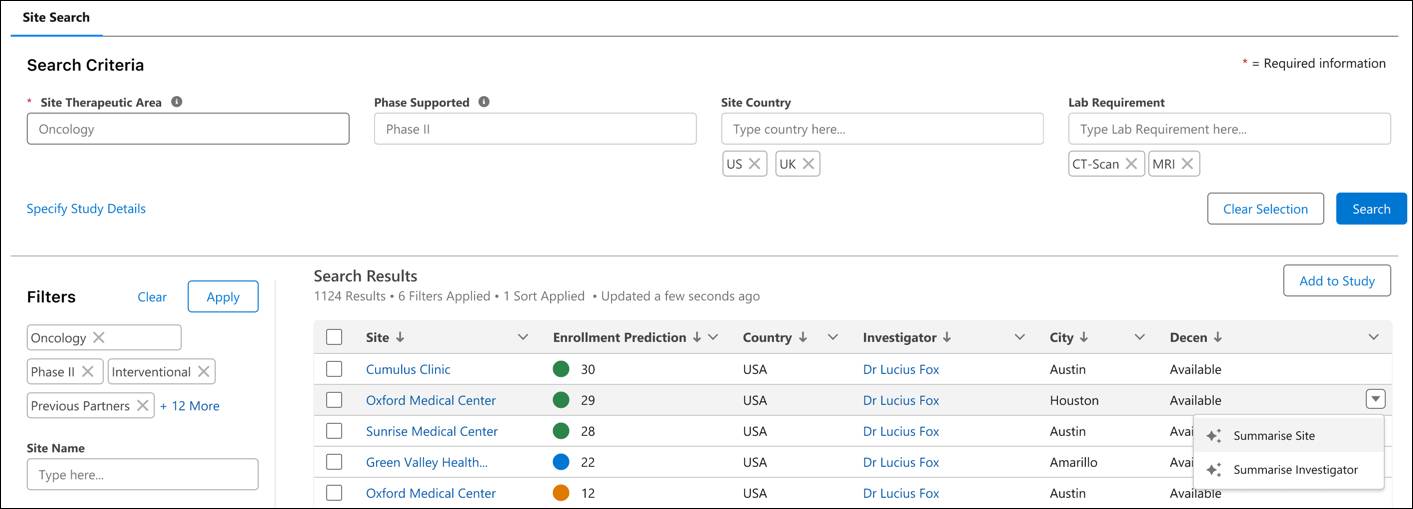Image resolution: width=1413 pixels, height=509 pixels.
Task: Click the Site Country input field
Action: coord(882,129)
